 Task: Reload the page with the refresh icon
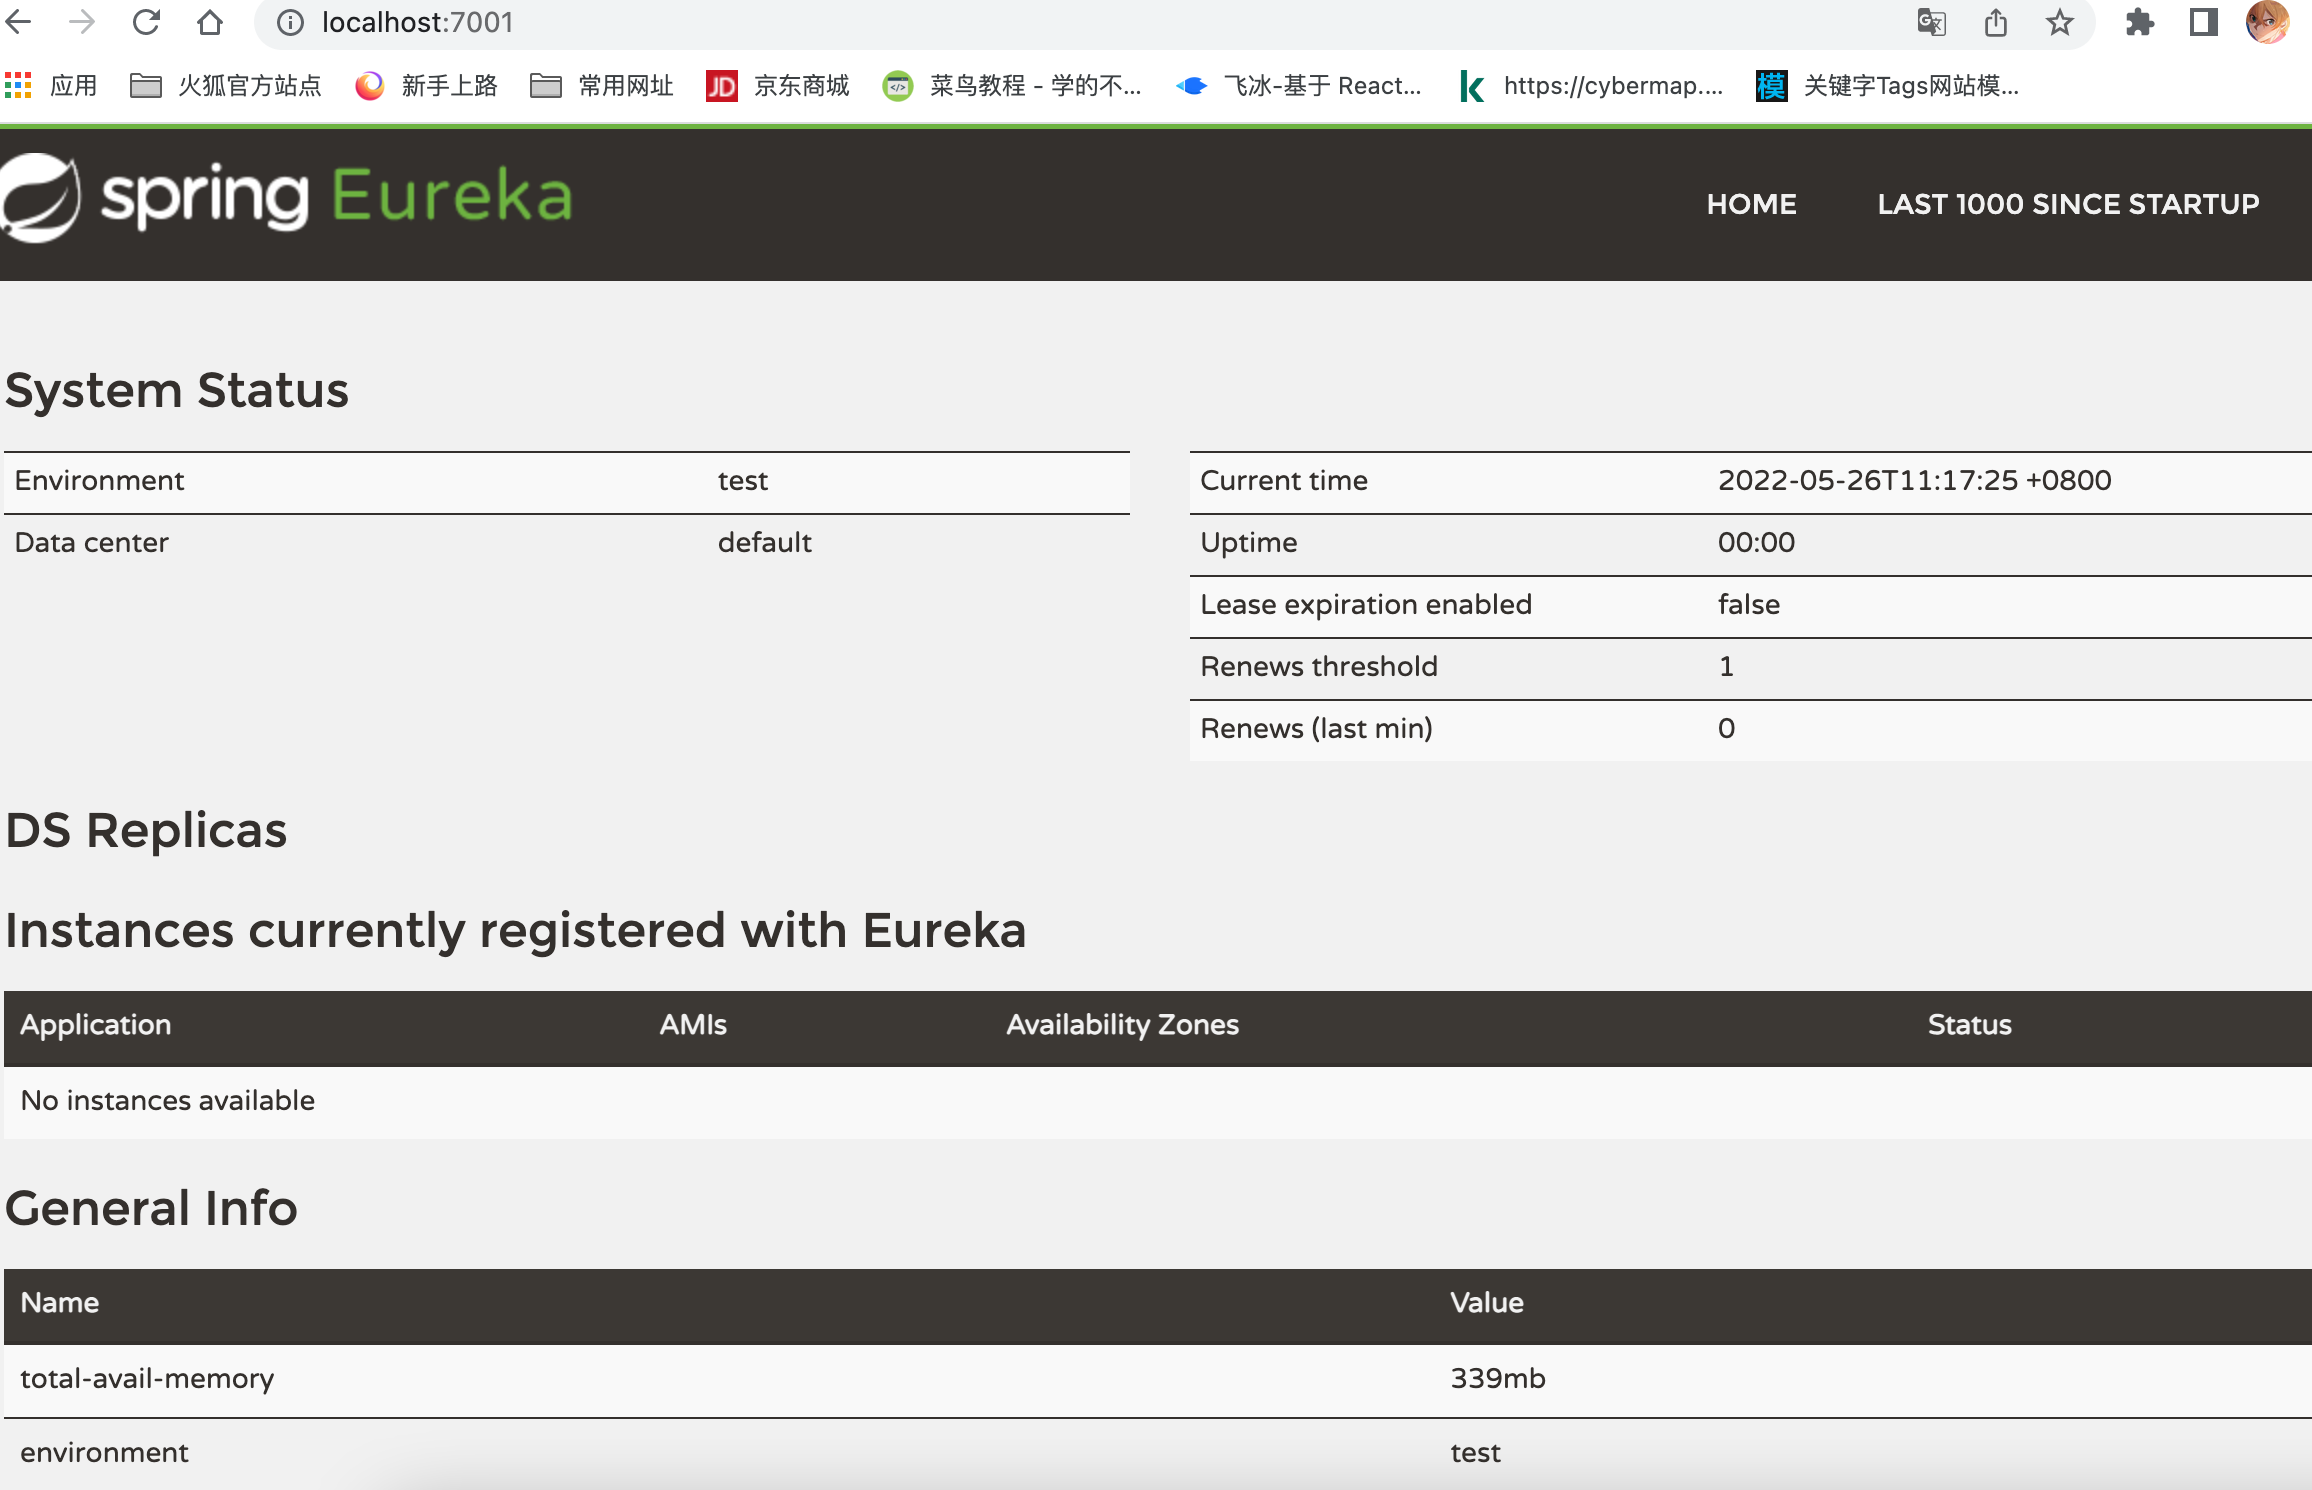(x=147, y=22)
